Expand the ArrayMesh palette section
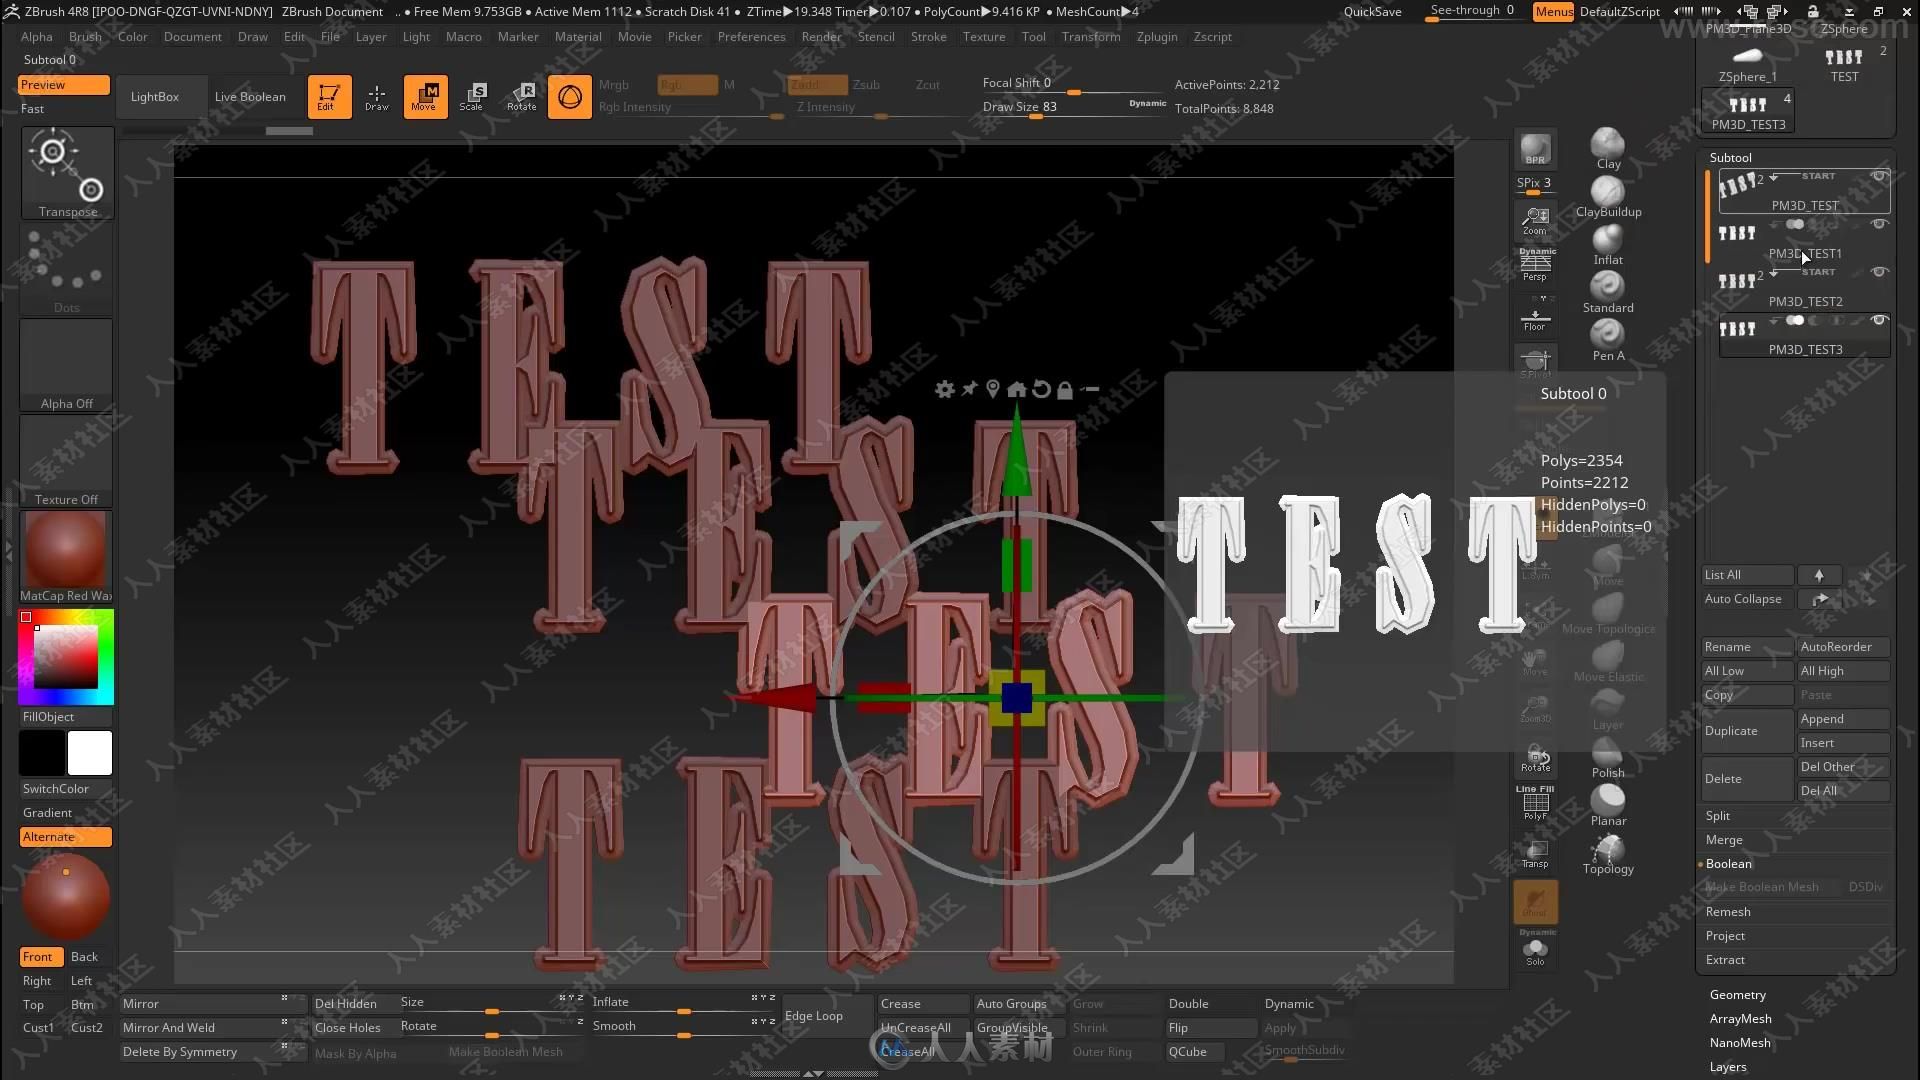The image size is (1920, 1080). [1740, 1019]
